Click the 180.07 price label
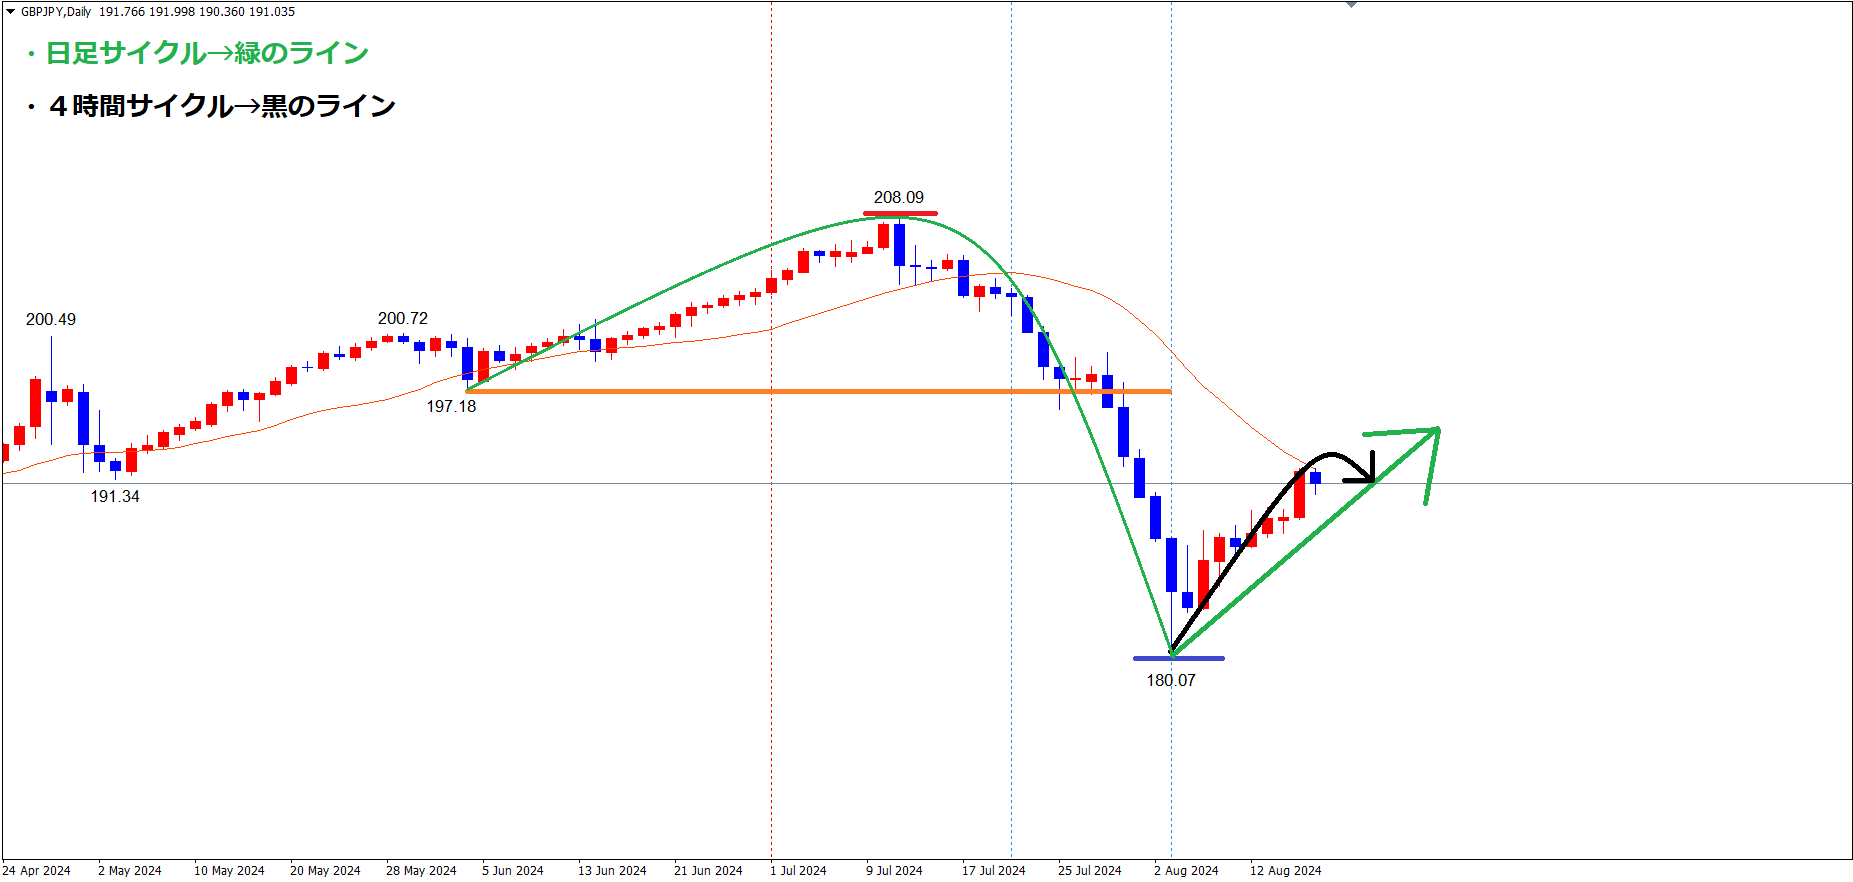1853x882 pixels. 1170,680
